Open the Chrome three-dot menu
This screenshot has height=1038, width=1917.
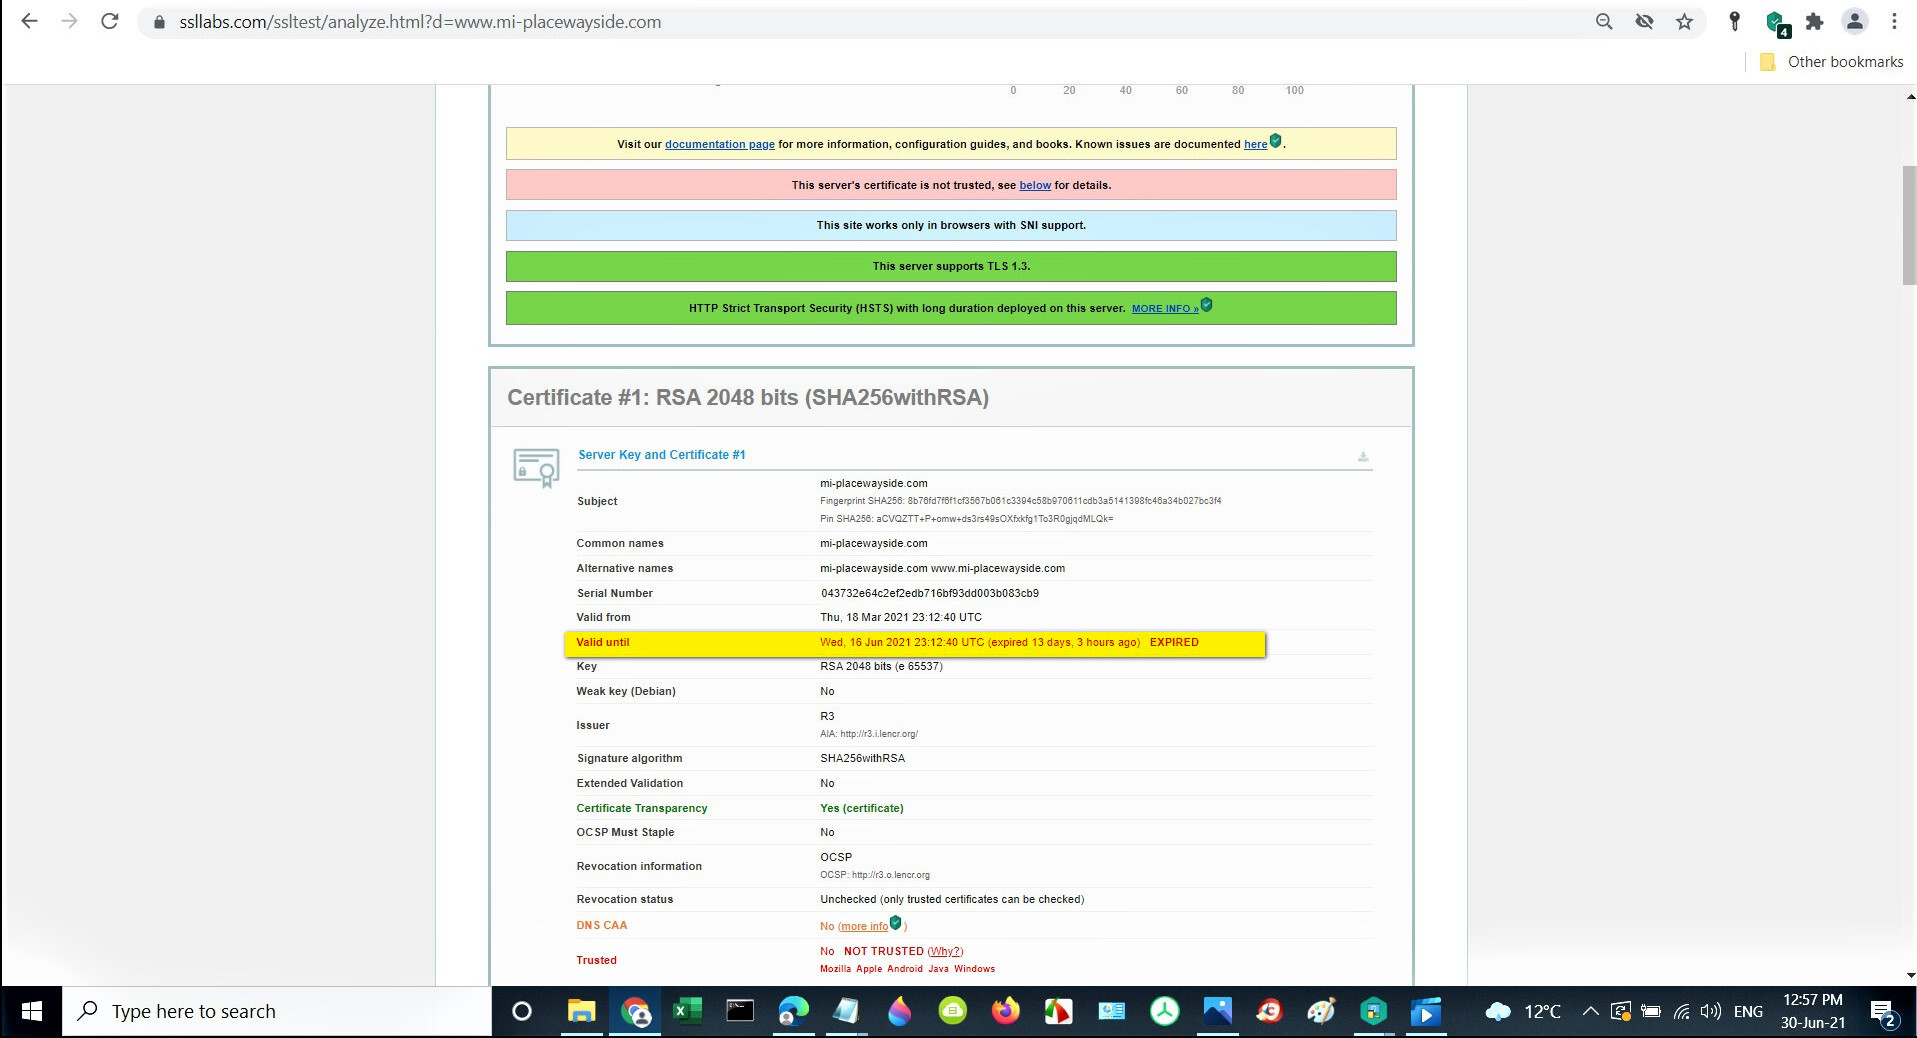[1894, 21]
